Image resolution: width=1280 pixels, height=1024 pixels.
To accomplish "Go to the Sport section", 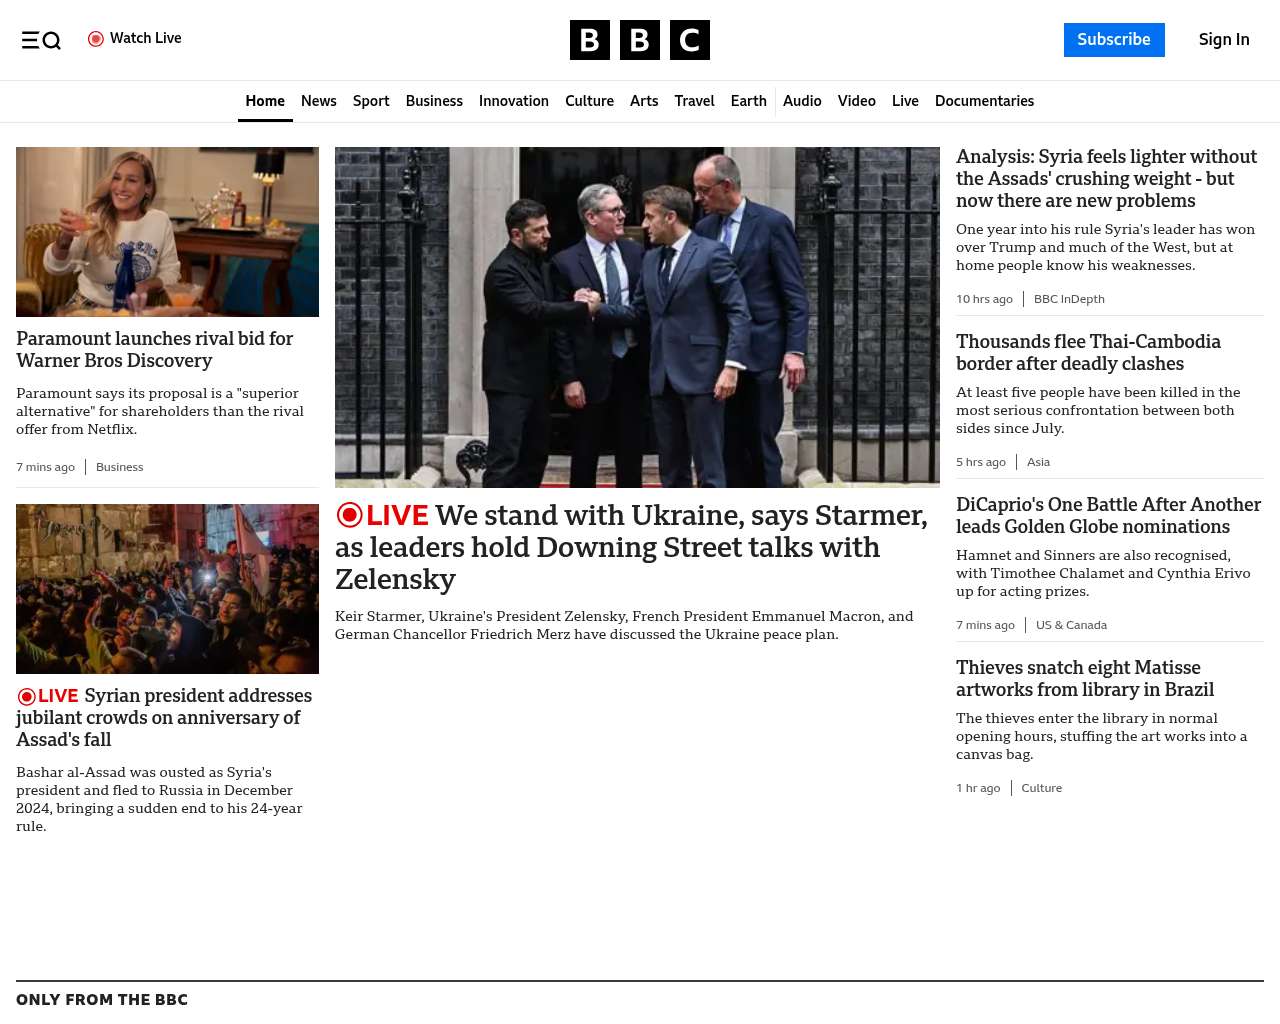I will (x=371, y=101).
